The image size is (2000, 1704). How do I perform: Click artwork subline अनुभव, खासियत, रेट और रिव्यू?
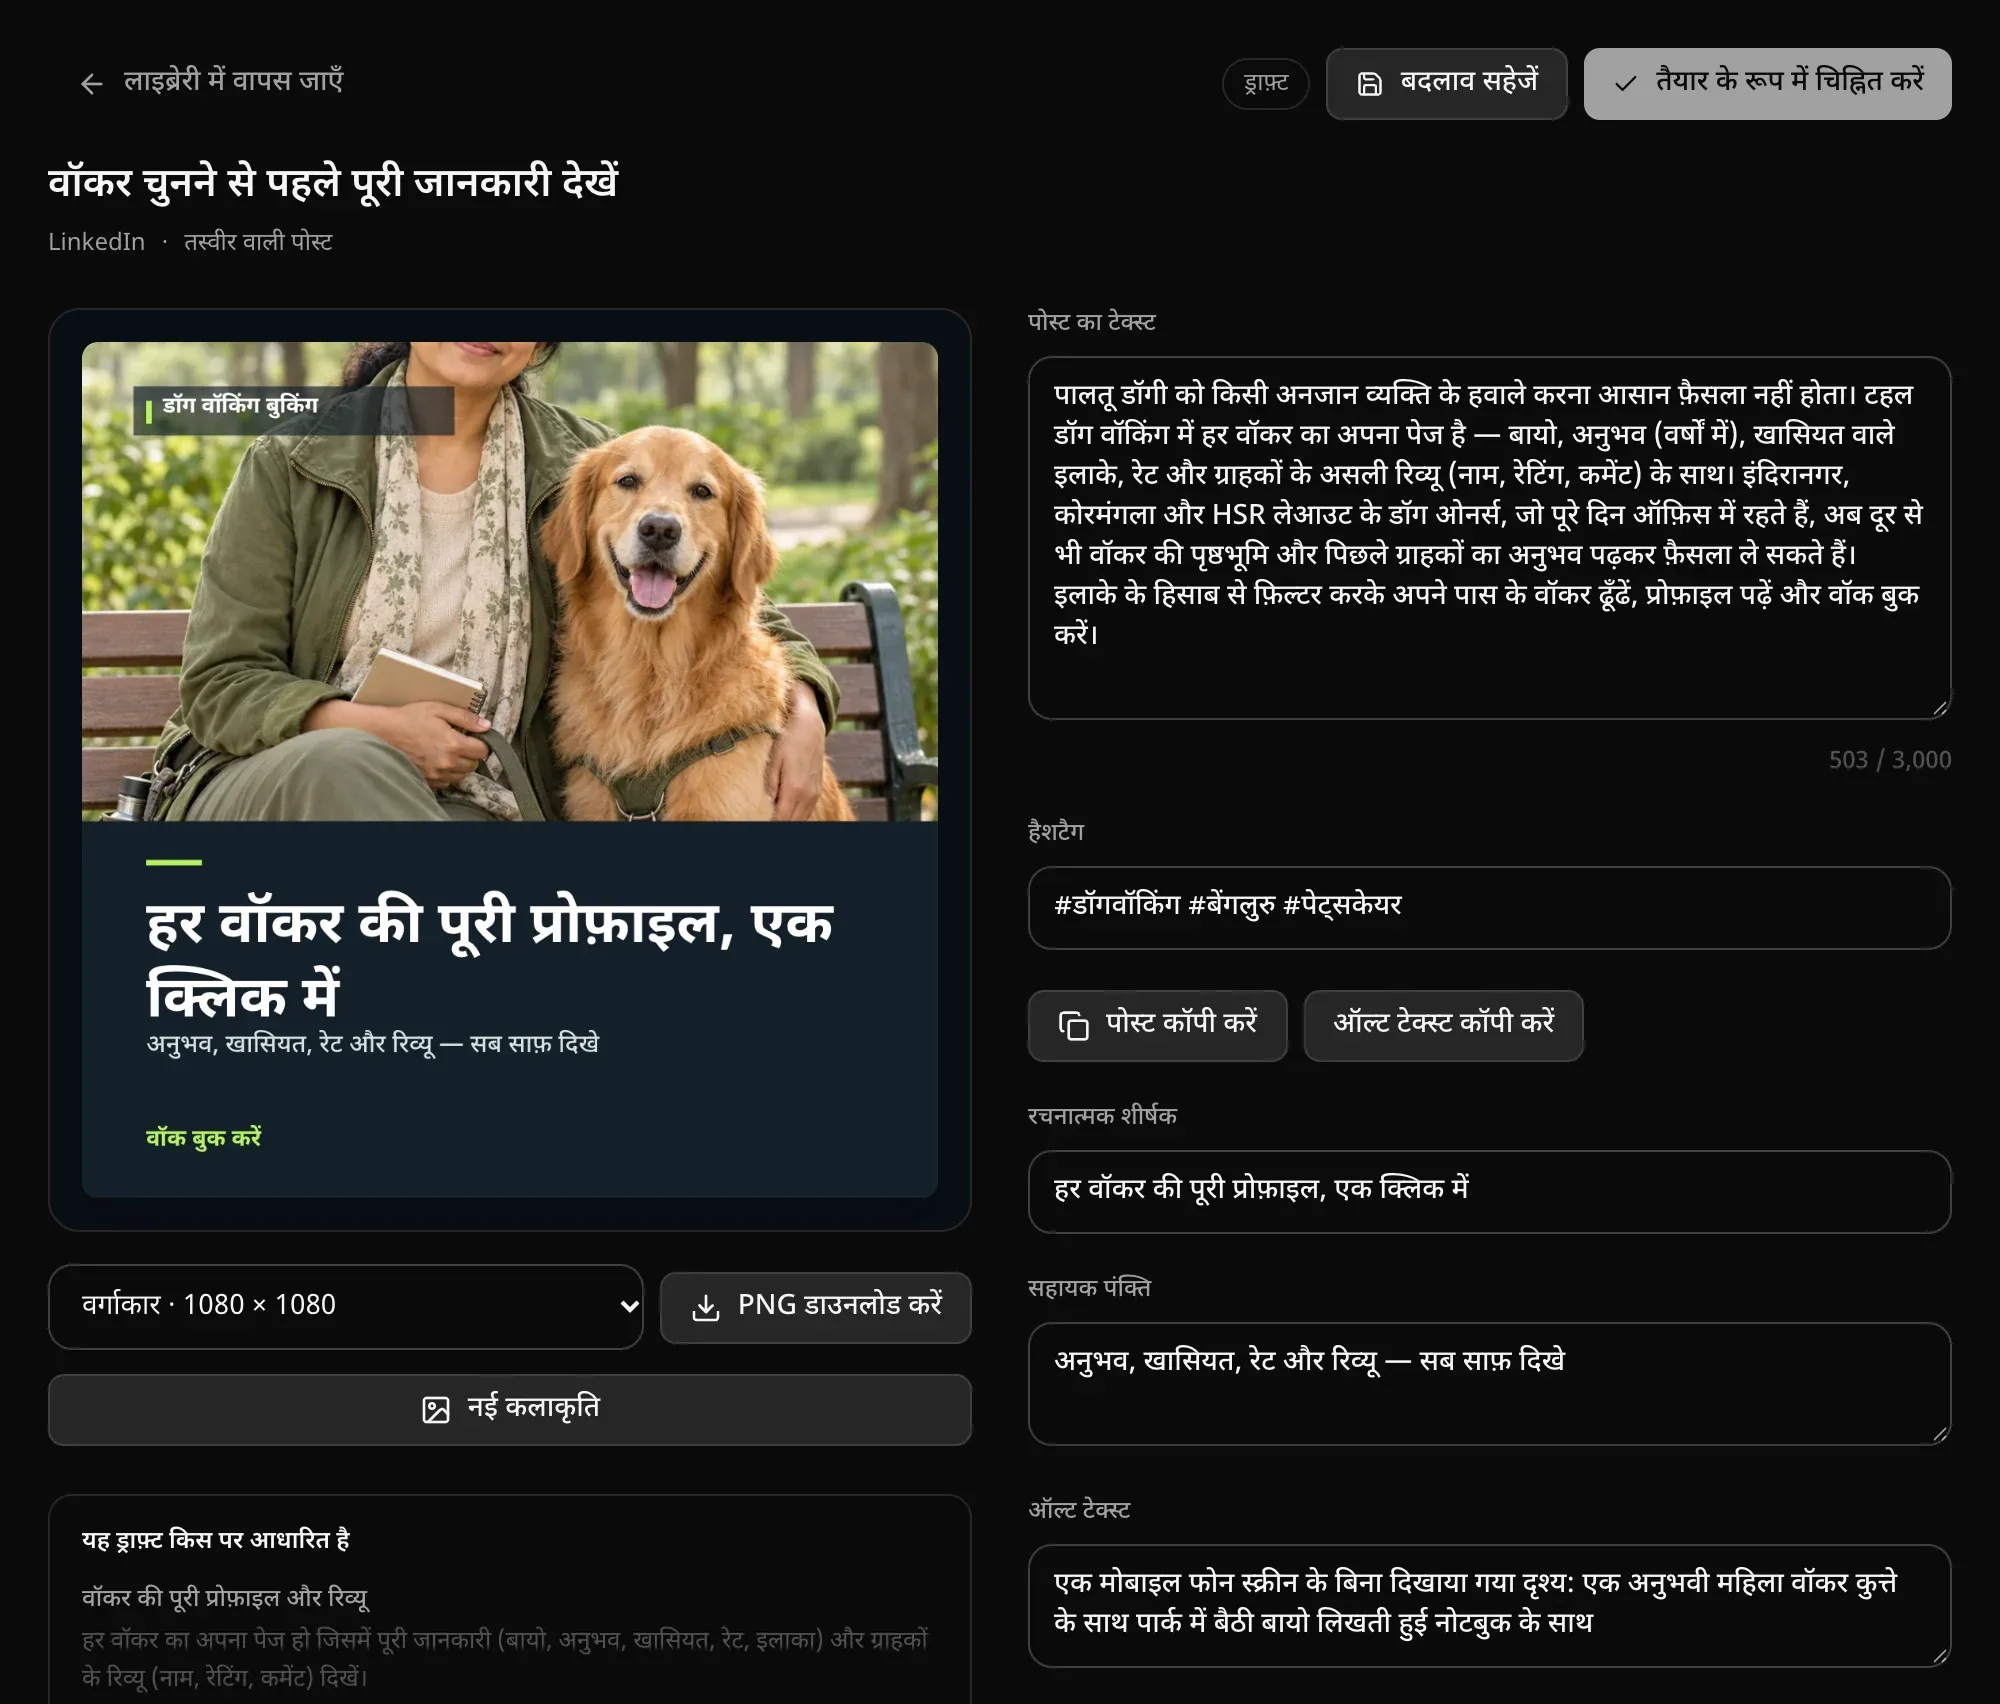tap(373, 1044)
